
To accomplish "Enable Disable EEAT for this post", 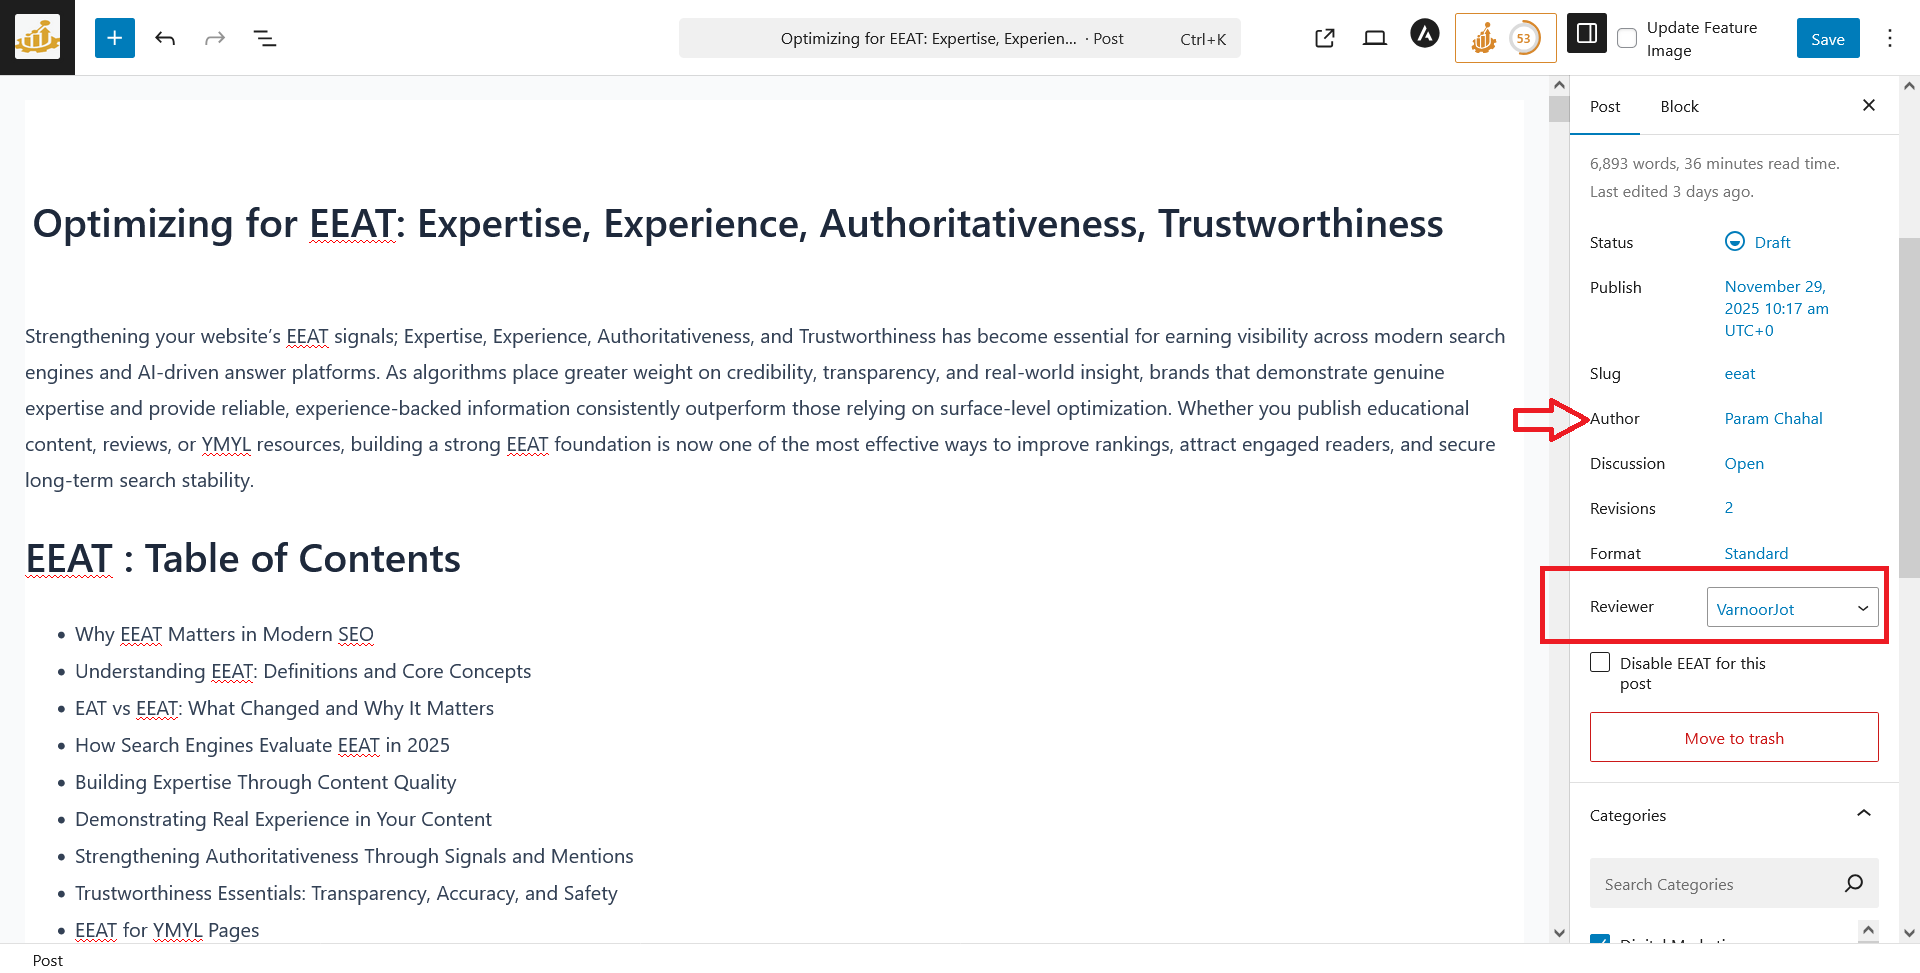I will click(1600, 662).
